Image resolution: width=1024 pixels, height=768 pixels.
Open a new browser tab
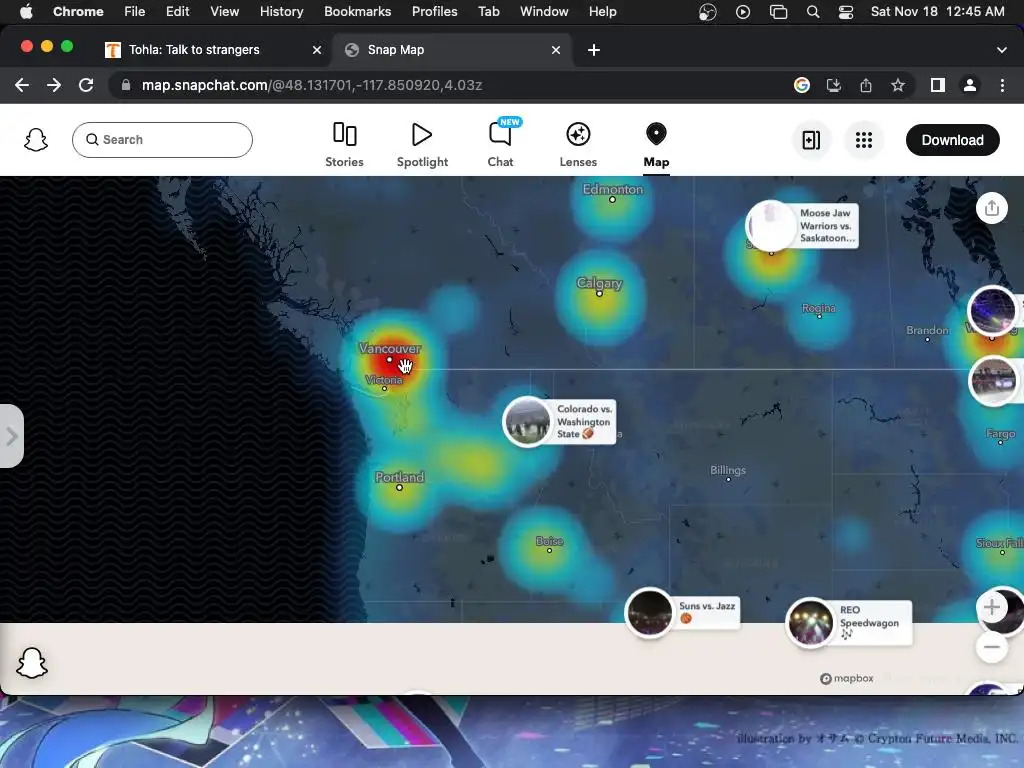[594, 50]
